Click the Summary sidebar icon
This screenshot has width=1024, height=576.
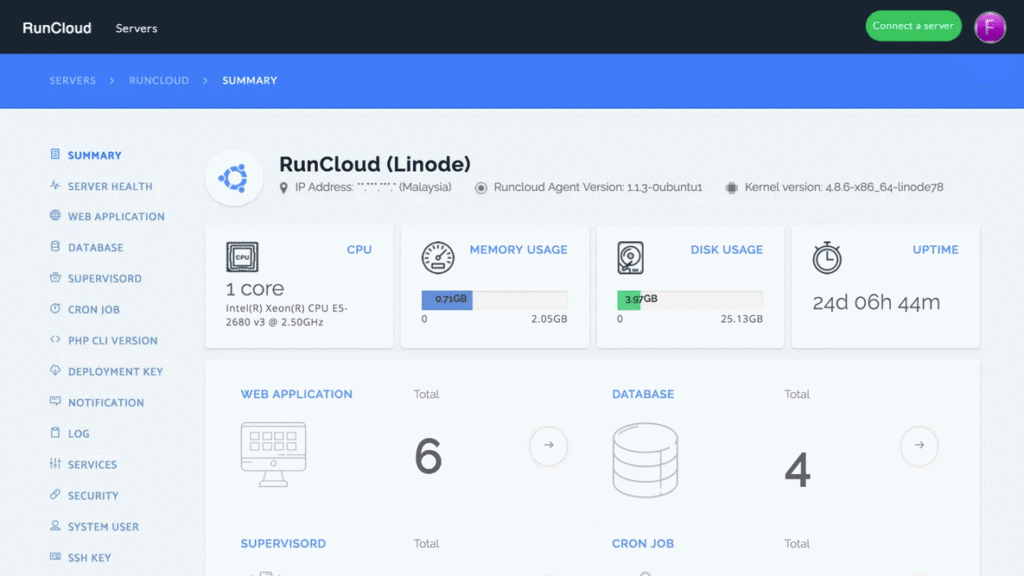(x=55, y=154)
